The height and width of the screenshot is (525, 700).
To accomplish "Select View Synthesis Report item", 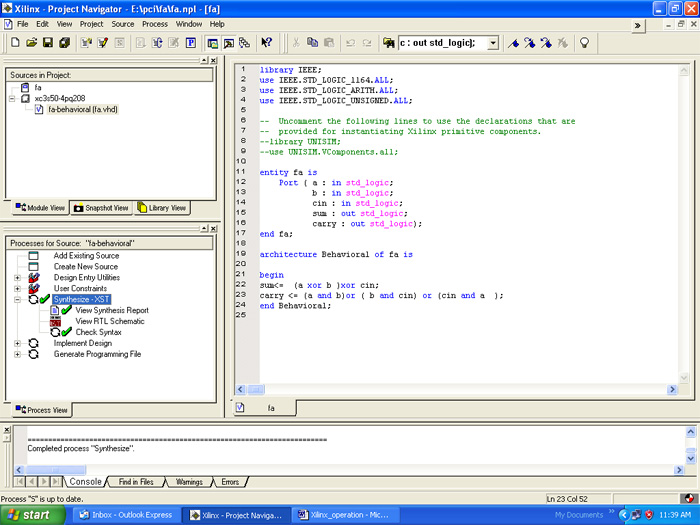I will tap(112, 310).
